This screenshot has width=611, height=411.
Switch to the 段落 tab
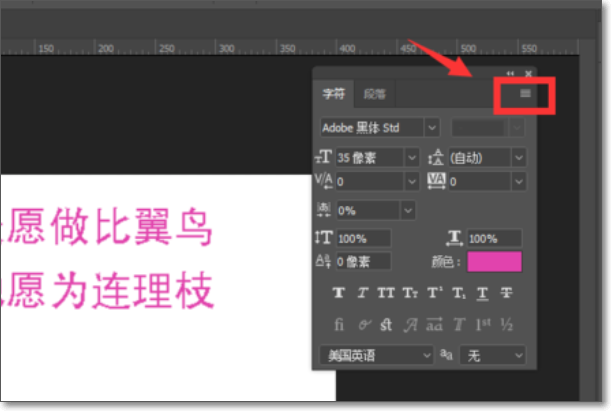[374, 94]
